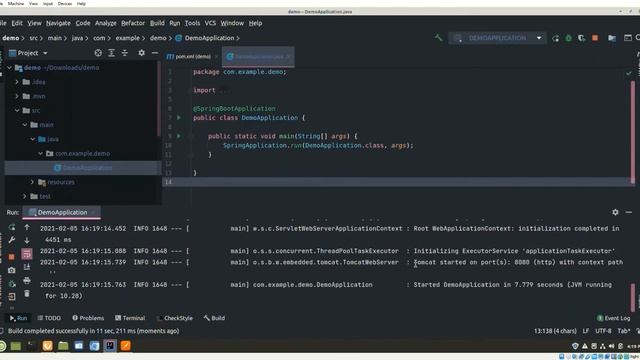Click the exit icon in the Run panel sidebar
Screen dimensions: 640x360
[12, 297]
